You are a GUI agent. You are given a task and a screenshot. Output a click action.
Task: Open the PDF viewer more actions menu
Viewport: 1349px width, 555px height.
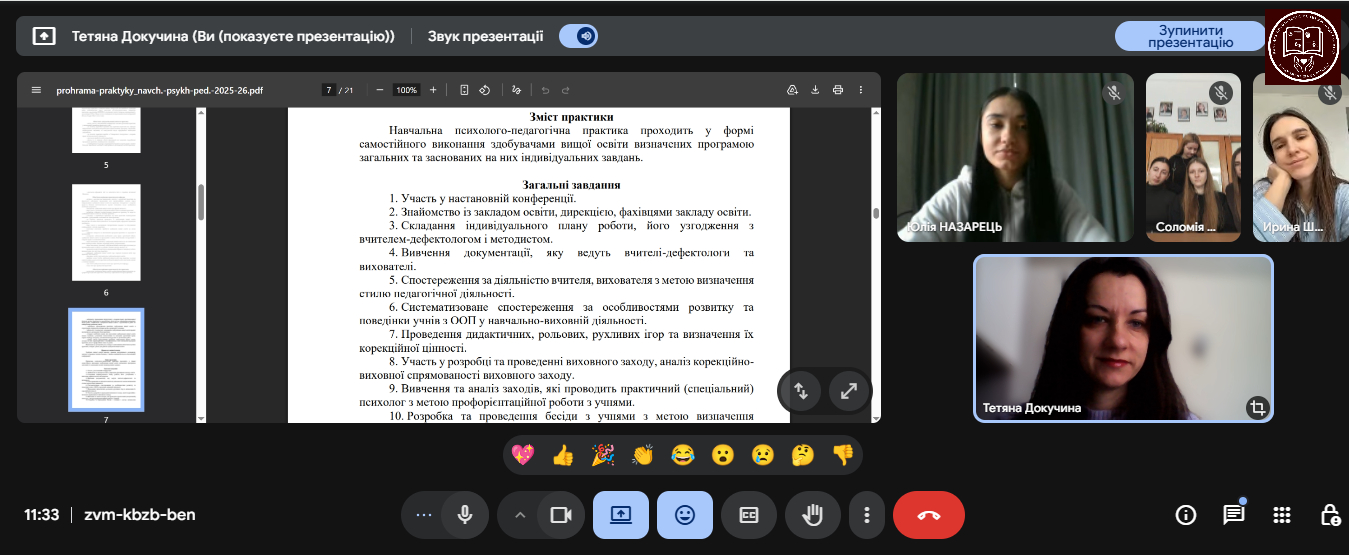point(861,90)
